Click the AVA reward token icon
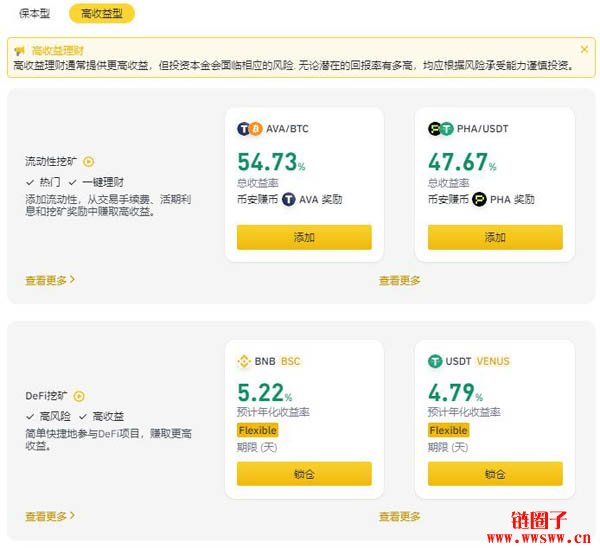Screen dimensions: 600x548 coord(289,199)
